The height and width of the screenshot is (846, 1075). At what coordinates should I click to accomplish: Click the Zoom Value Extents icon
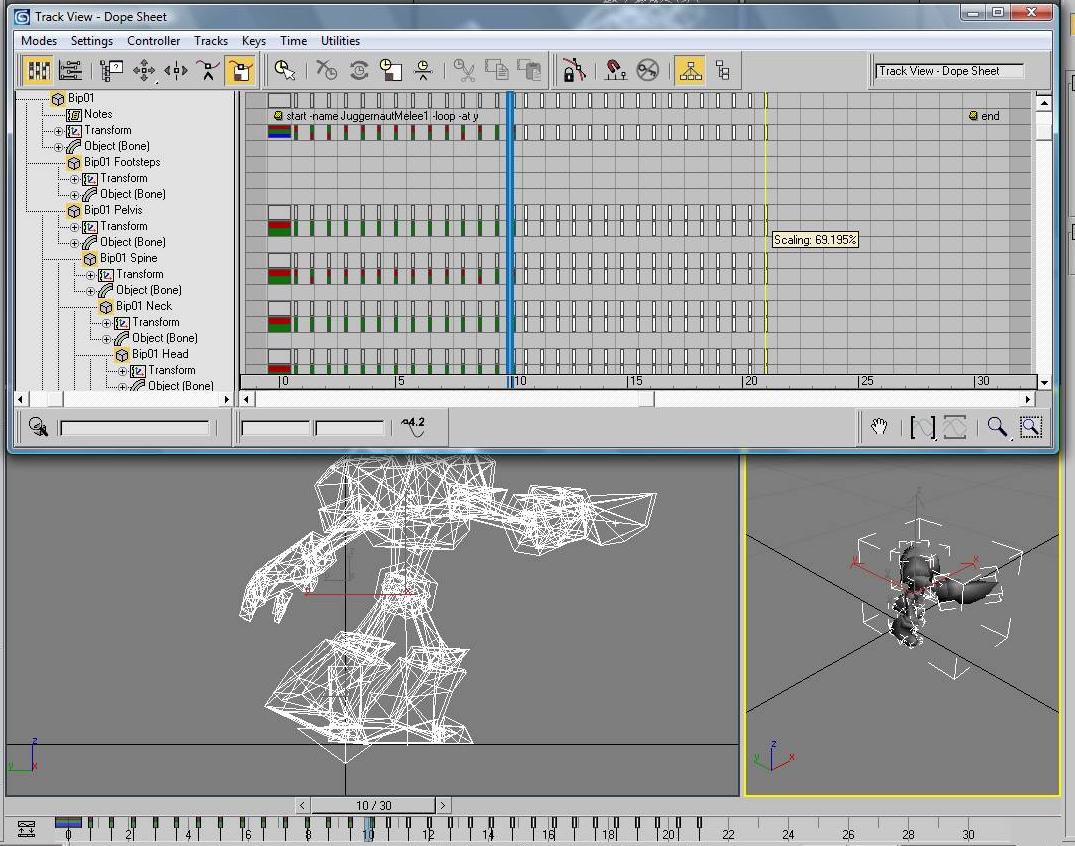(955, 427)
